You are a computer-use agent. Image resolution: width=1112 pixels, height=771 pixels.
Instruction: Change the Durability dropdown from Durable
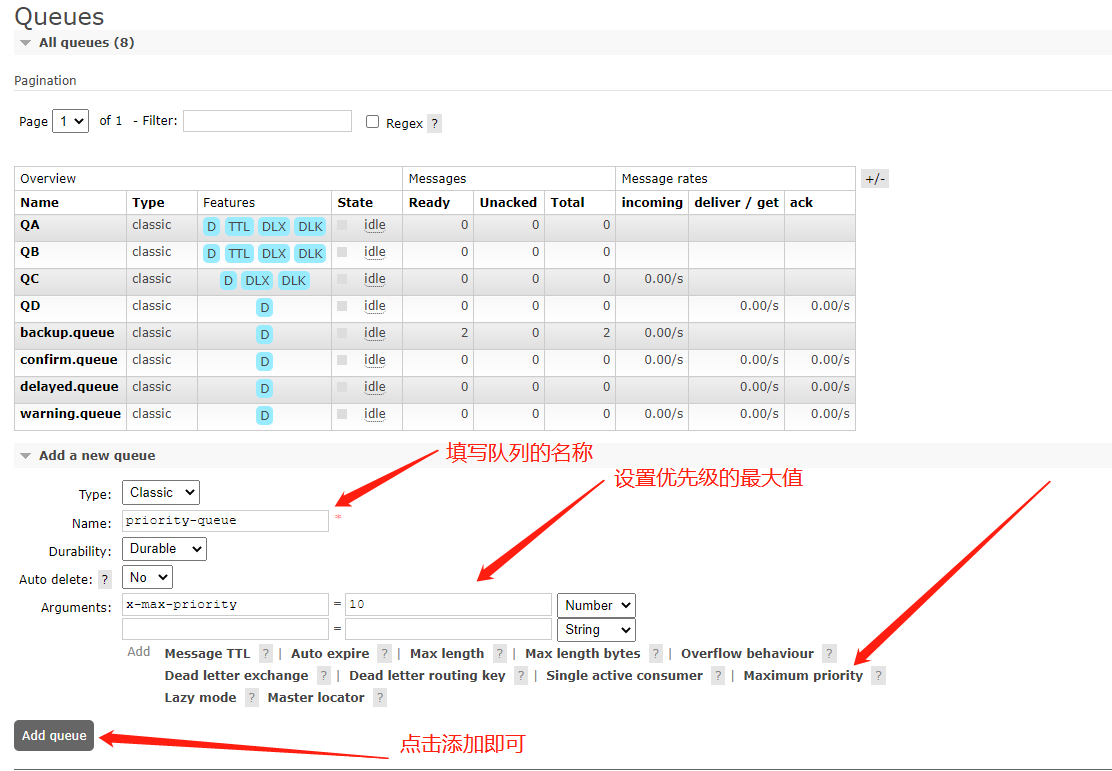tap(165, 549)
